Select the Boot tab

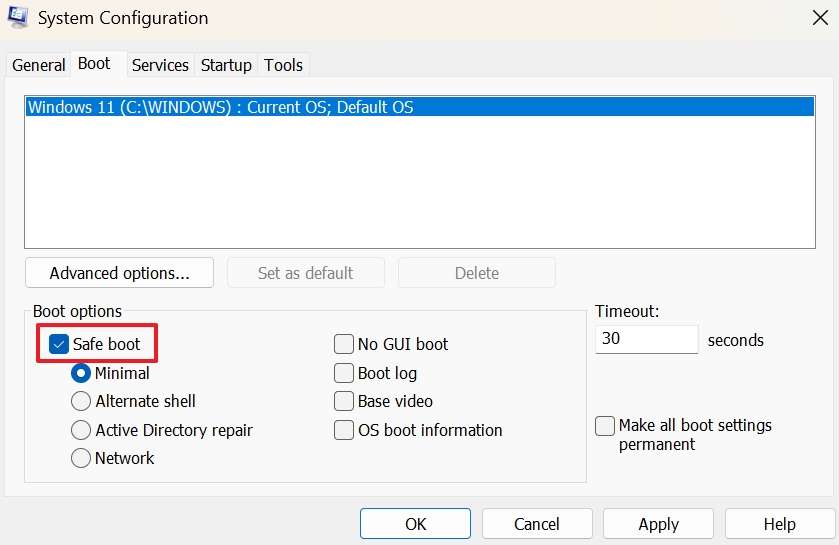[x=94, y=64]
